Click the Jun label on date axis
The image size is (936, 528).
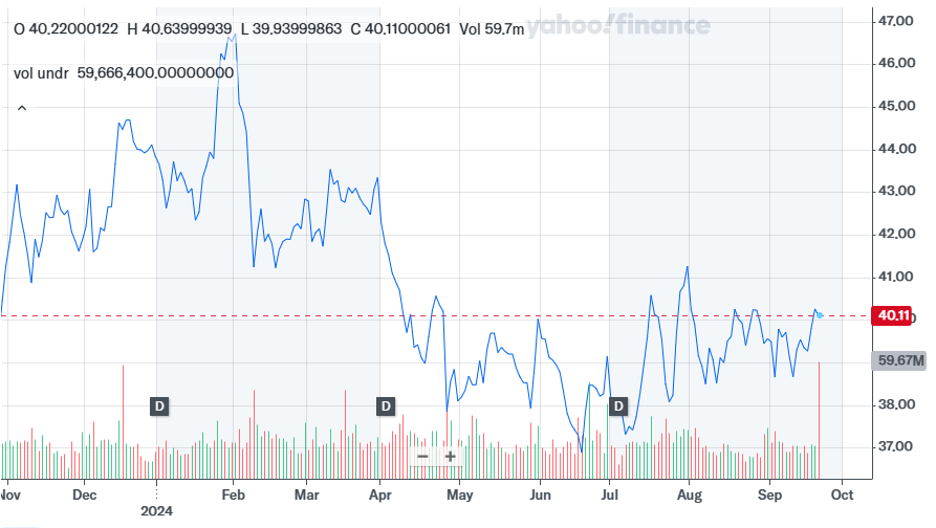pyautogui.click(x=540, y=494)
